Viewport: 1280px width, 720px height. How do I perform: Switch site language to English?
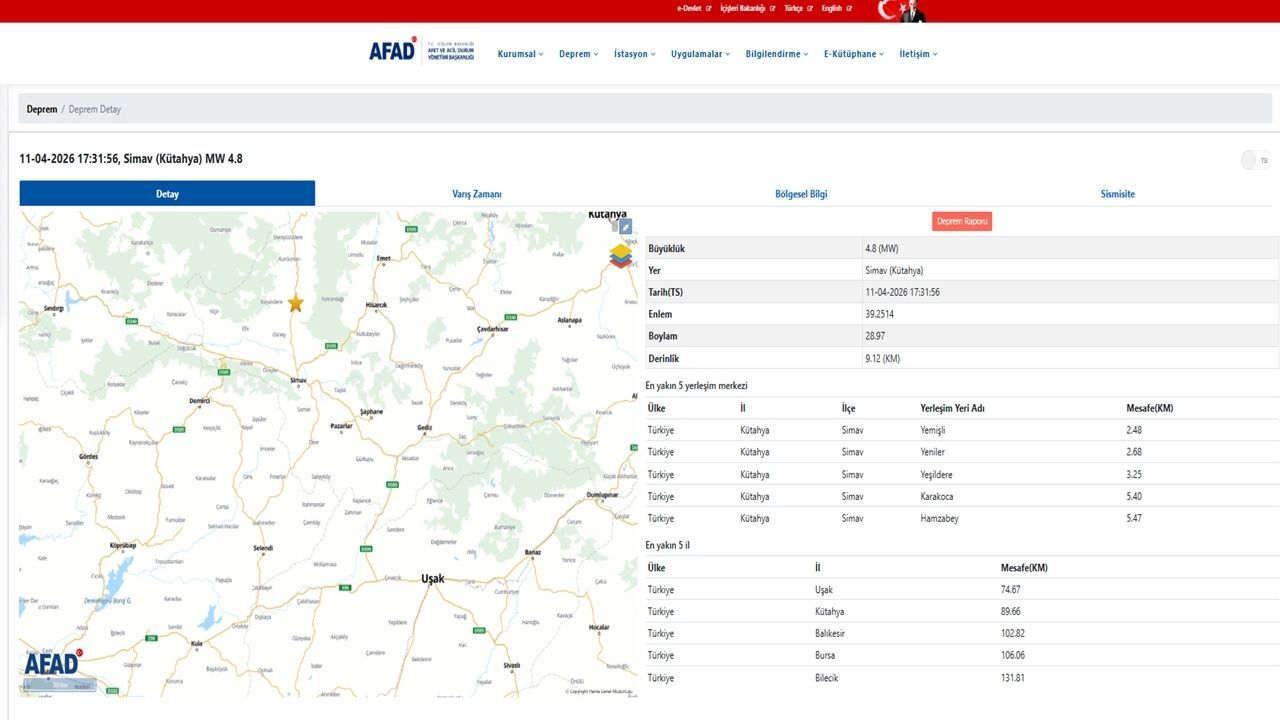pos(836,8)
